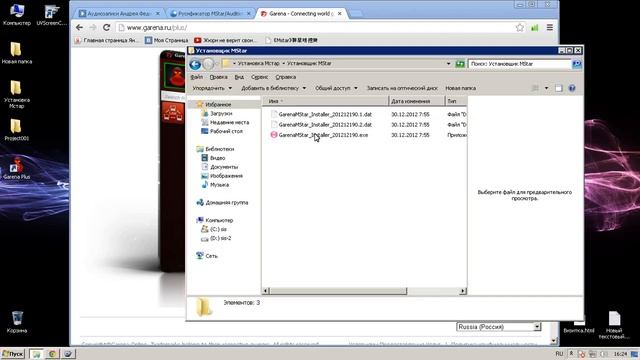Open the address bar history dropdown arrow
The image size is (640, 360).
(x=449, y=64)
